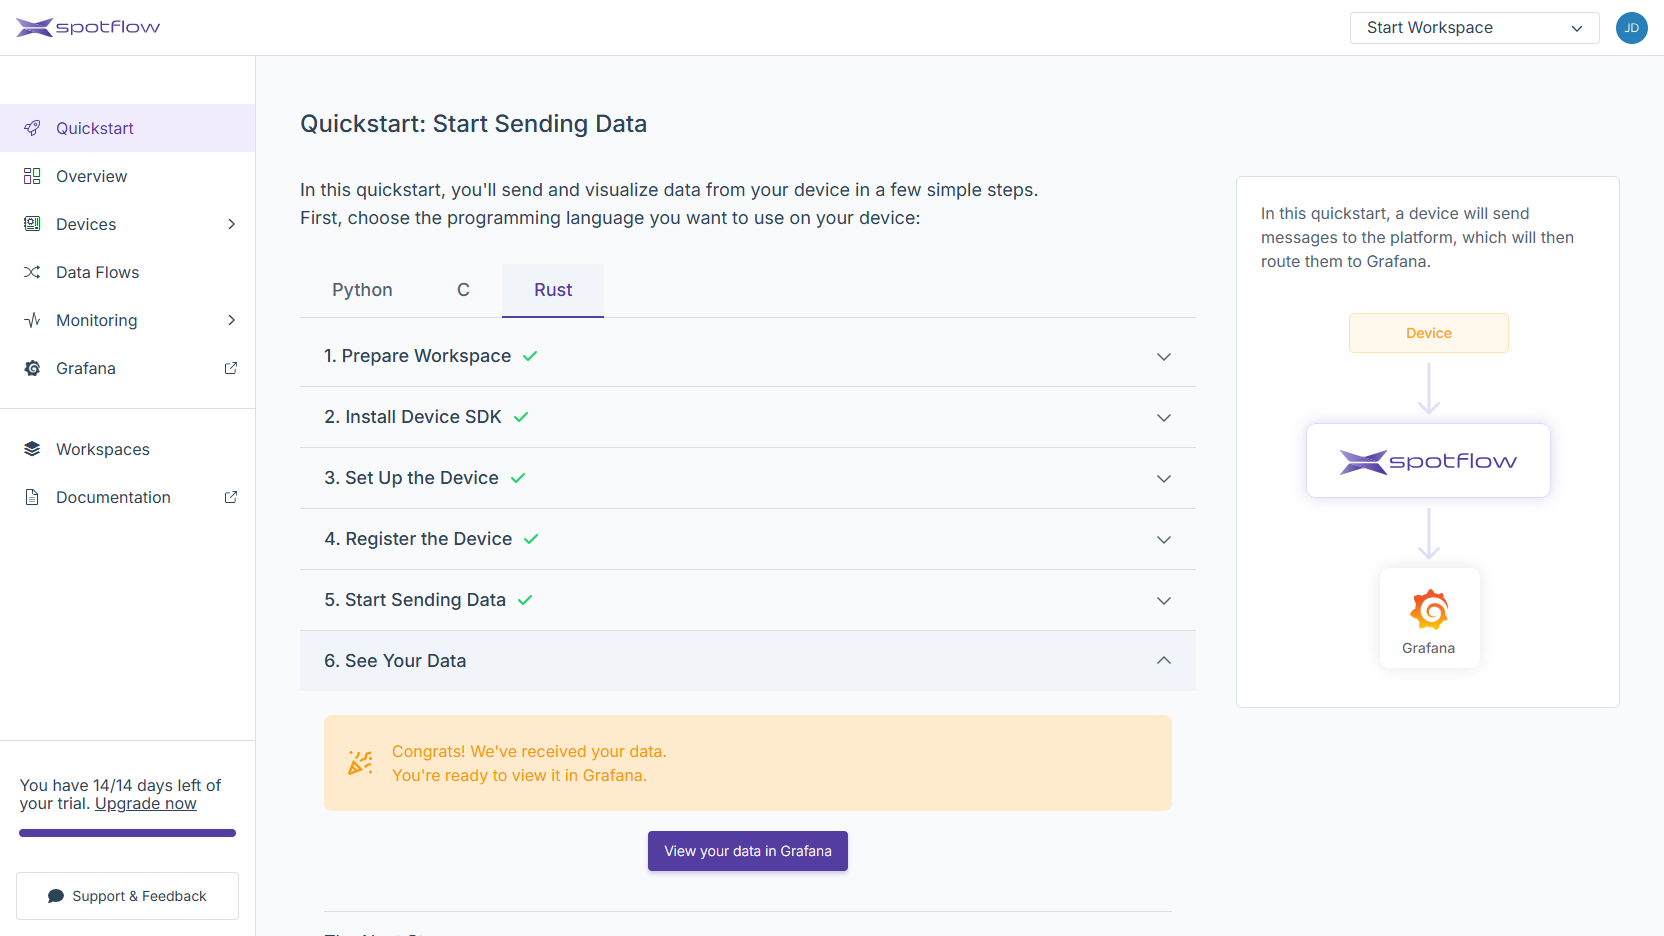The image size is (1664, 936).
Task: Select the Rust tab
Action: click(x=553, y=290)
